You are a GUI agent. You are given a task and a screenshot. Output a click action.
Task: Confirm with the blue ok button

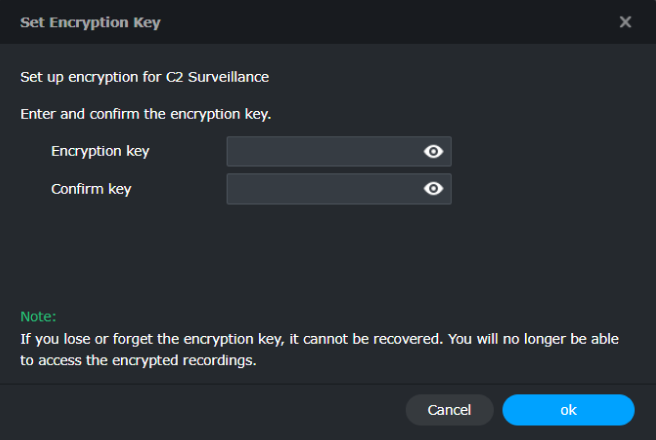568,410
